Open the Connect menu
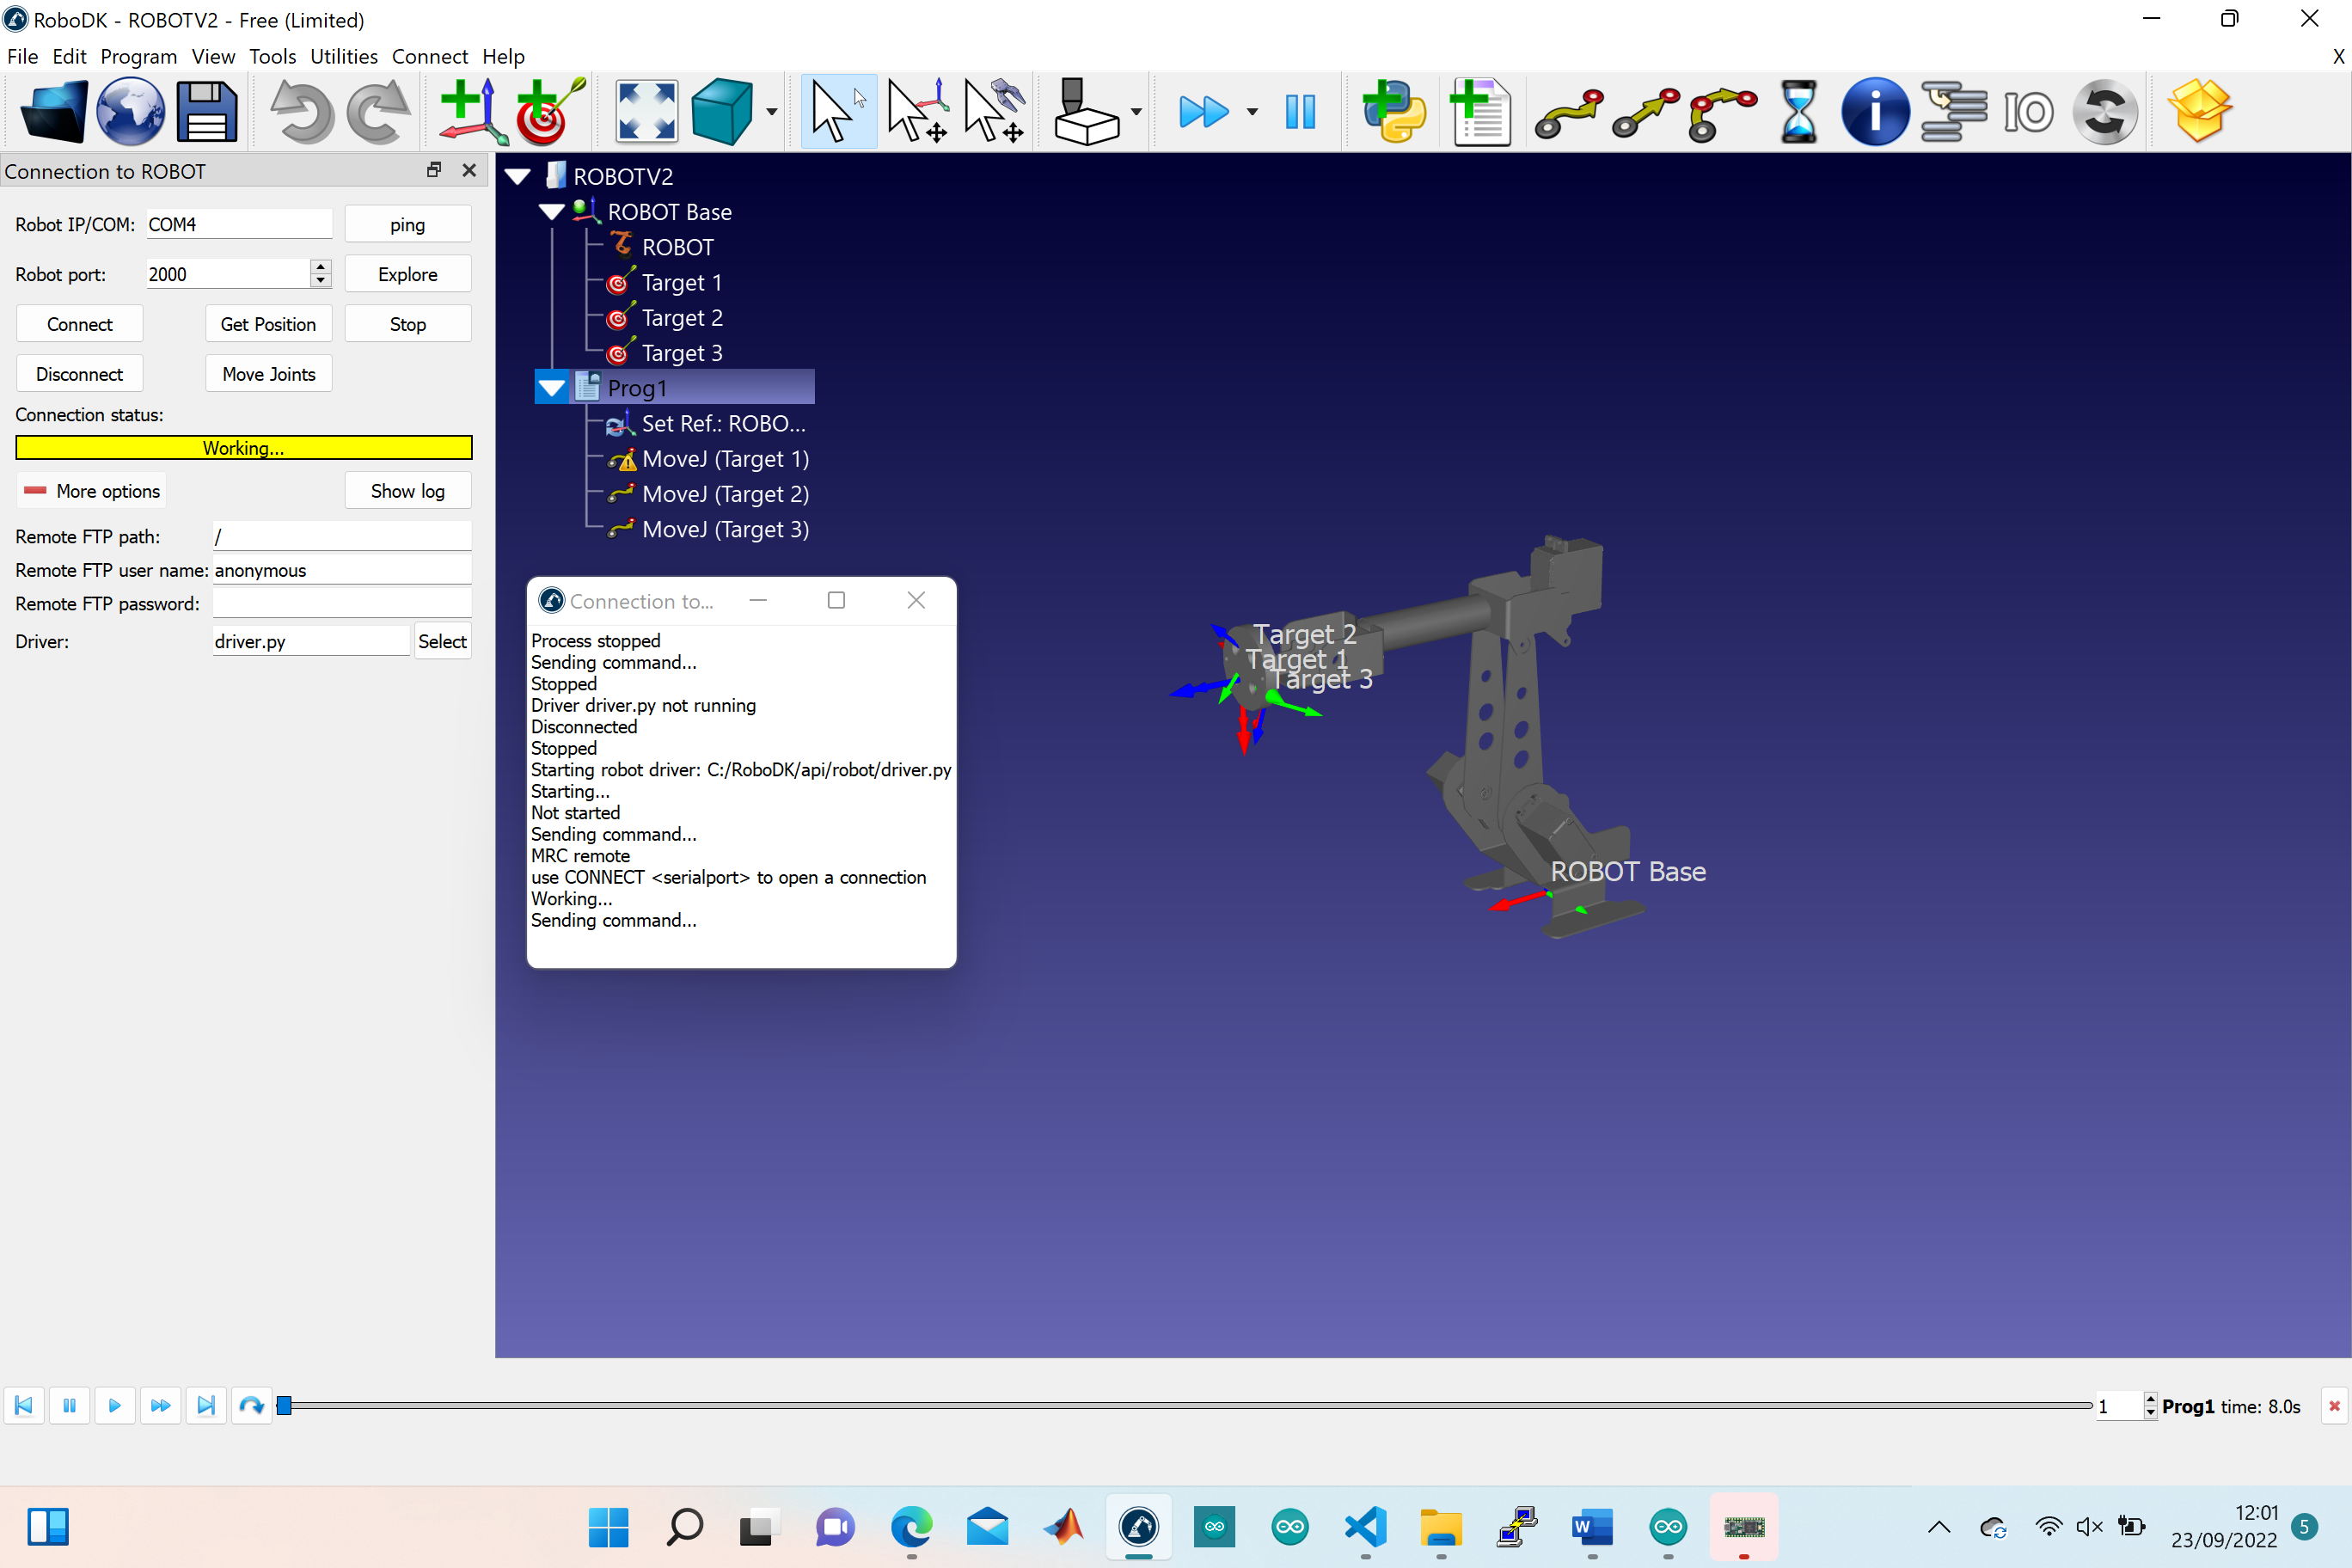 coord(429,56)
